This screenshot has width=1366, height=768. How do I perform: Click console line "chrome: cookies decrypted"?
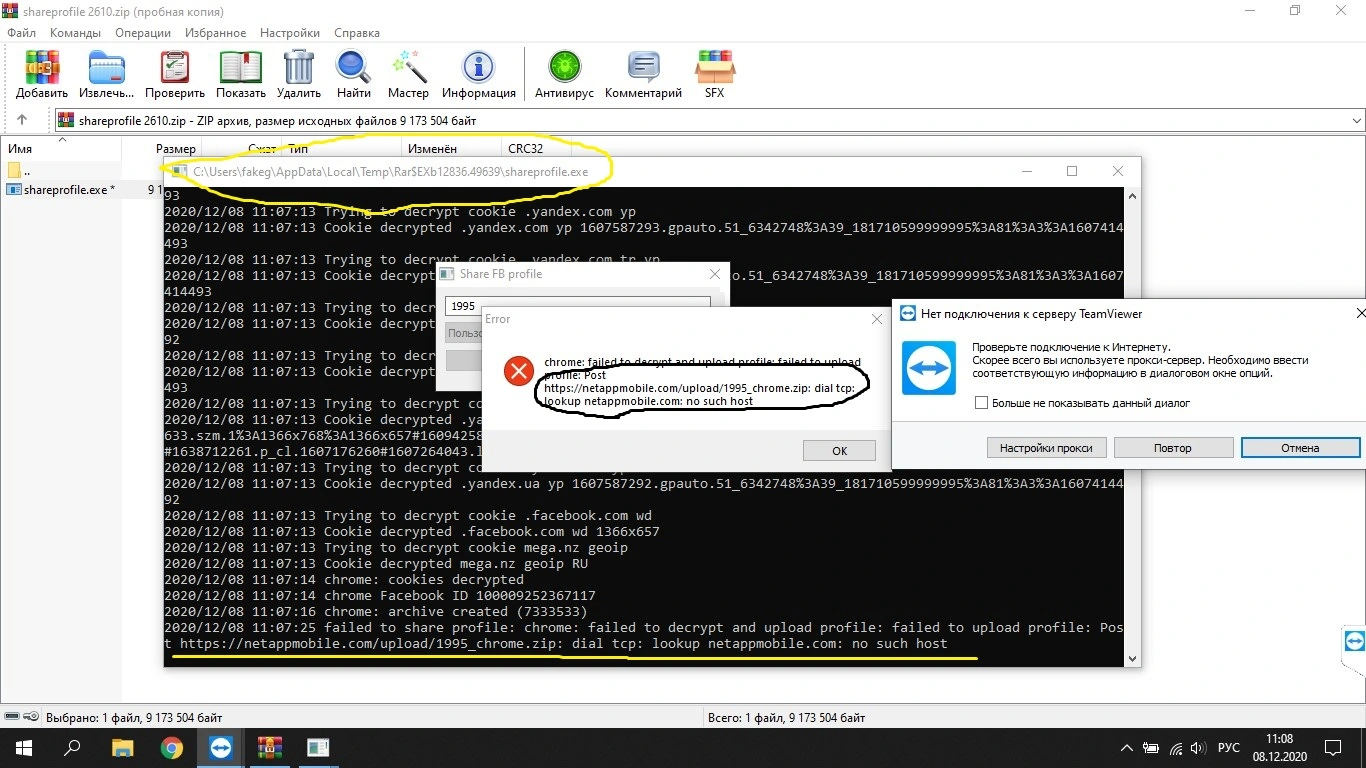(x=424, y=579)
